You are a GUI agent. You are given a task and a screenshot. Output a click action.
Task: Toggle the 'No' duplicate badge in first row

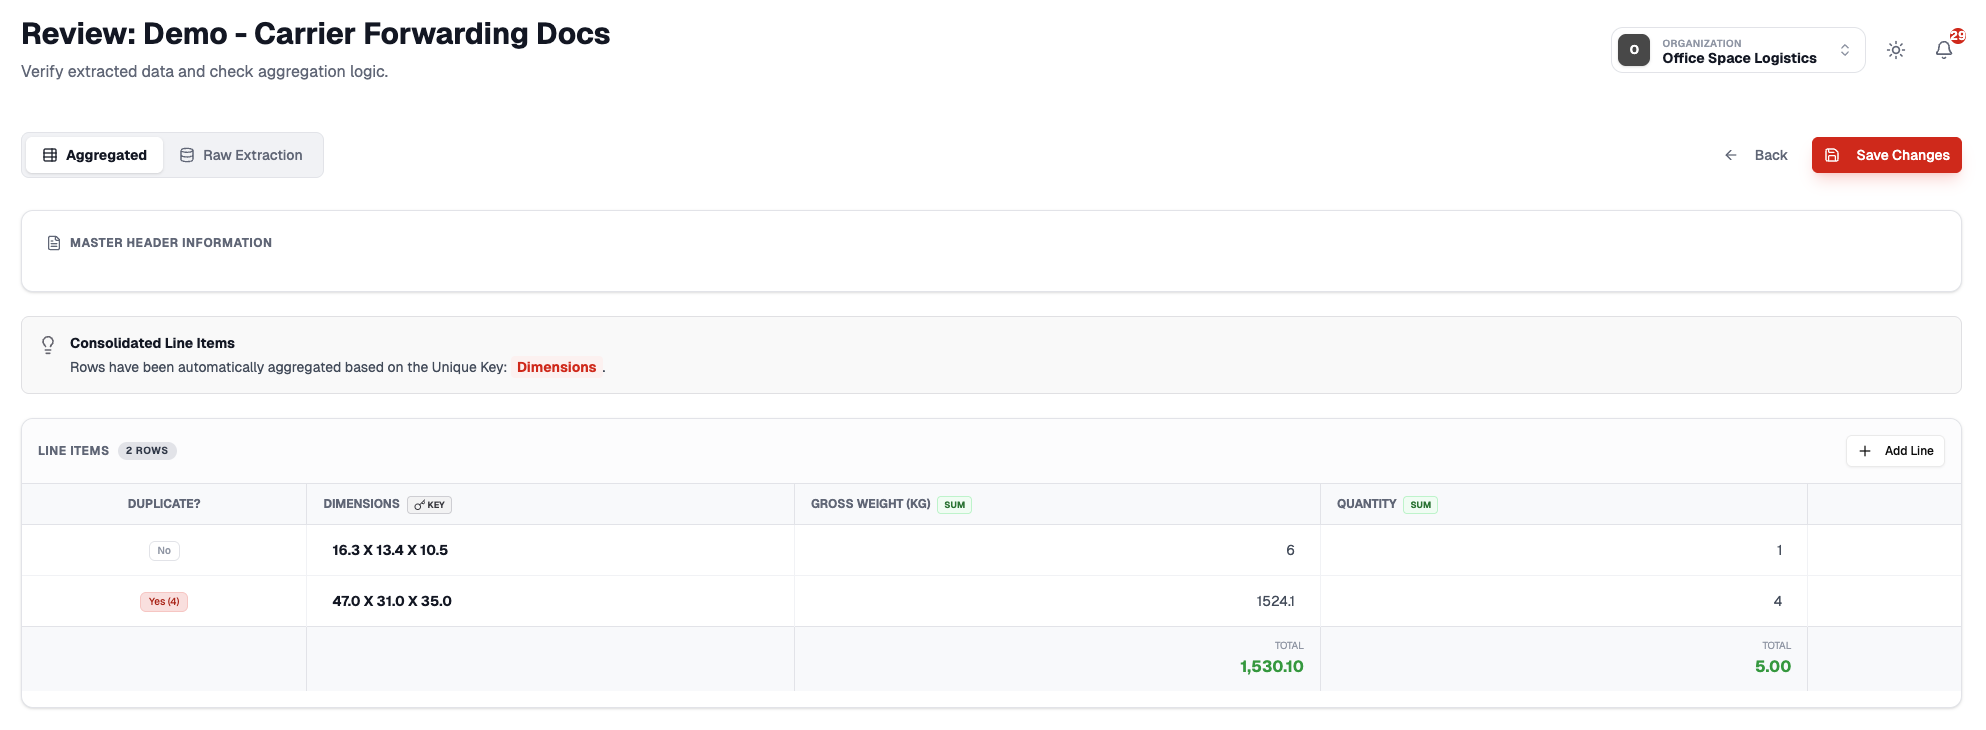(x=164, y=551)
